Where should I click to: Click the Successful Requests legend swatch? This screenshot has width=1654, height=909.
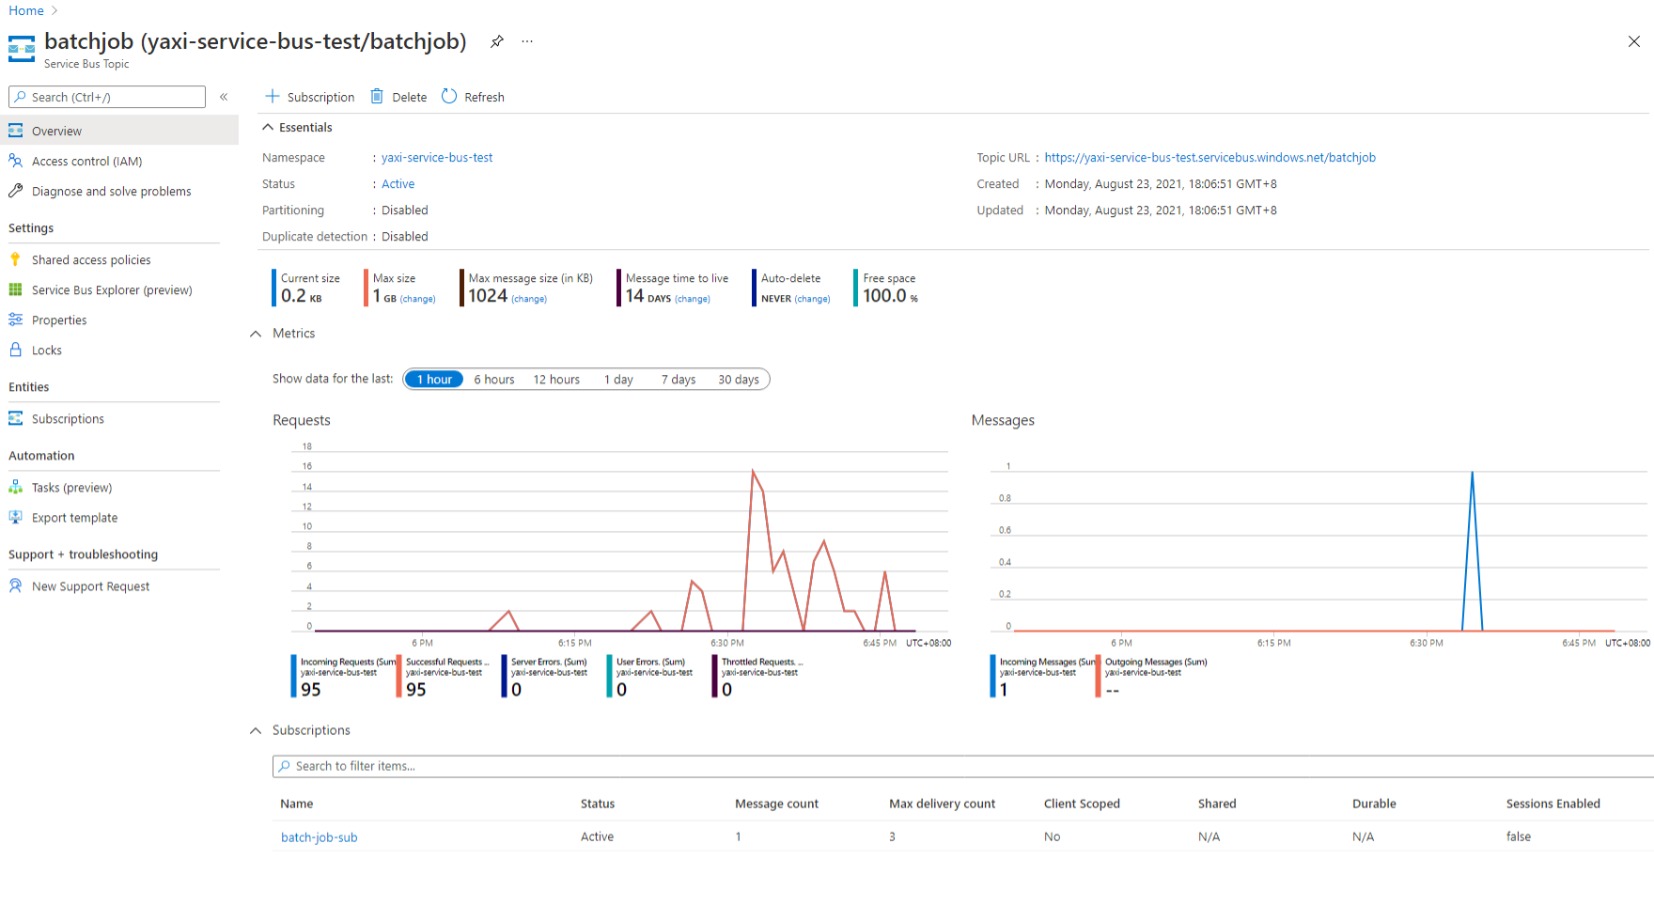(399, 676)
